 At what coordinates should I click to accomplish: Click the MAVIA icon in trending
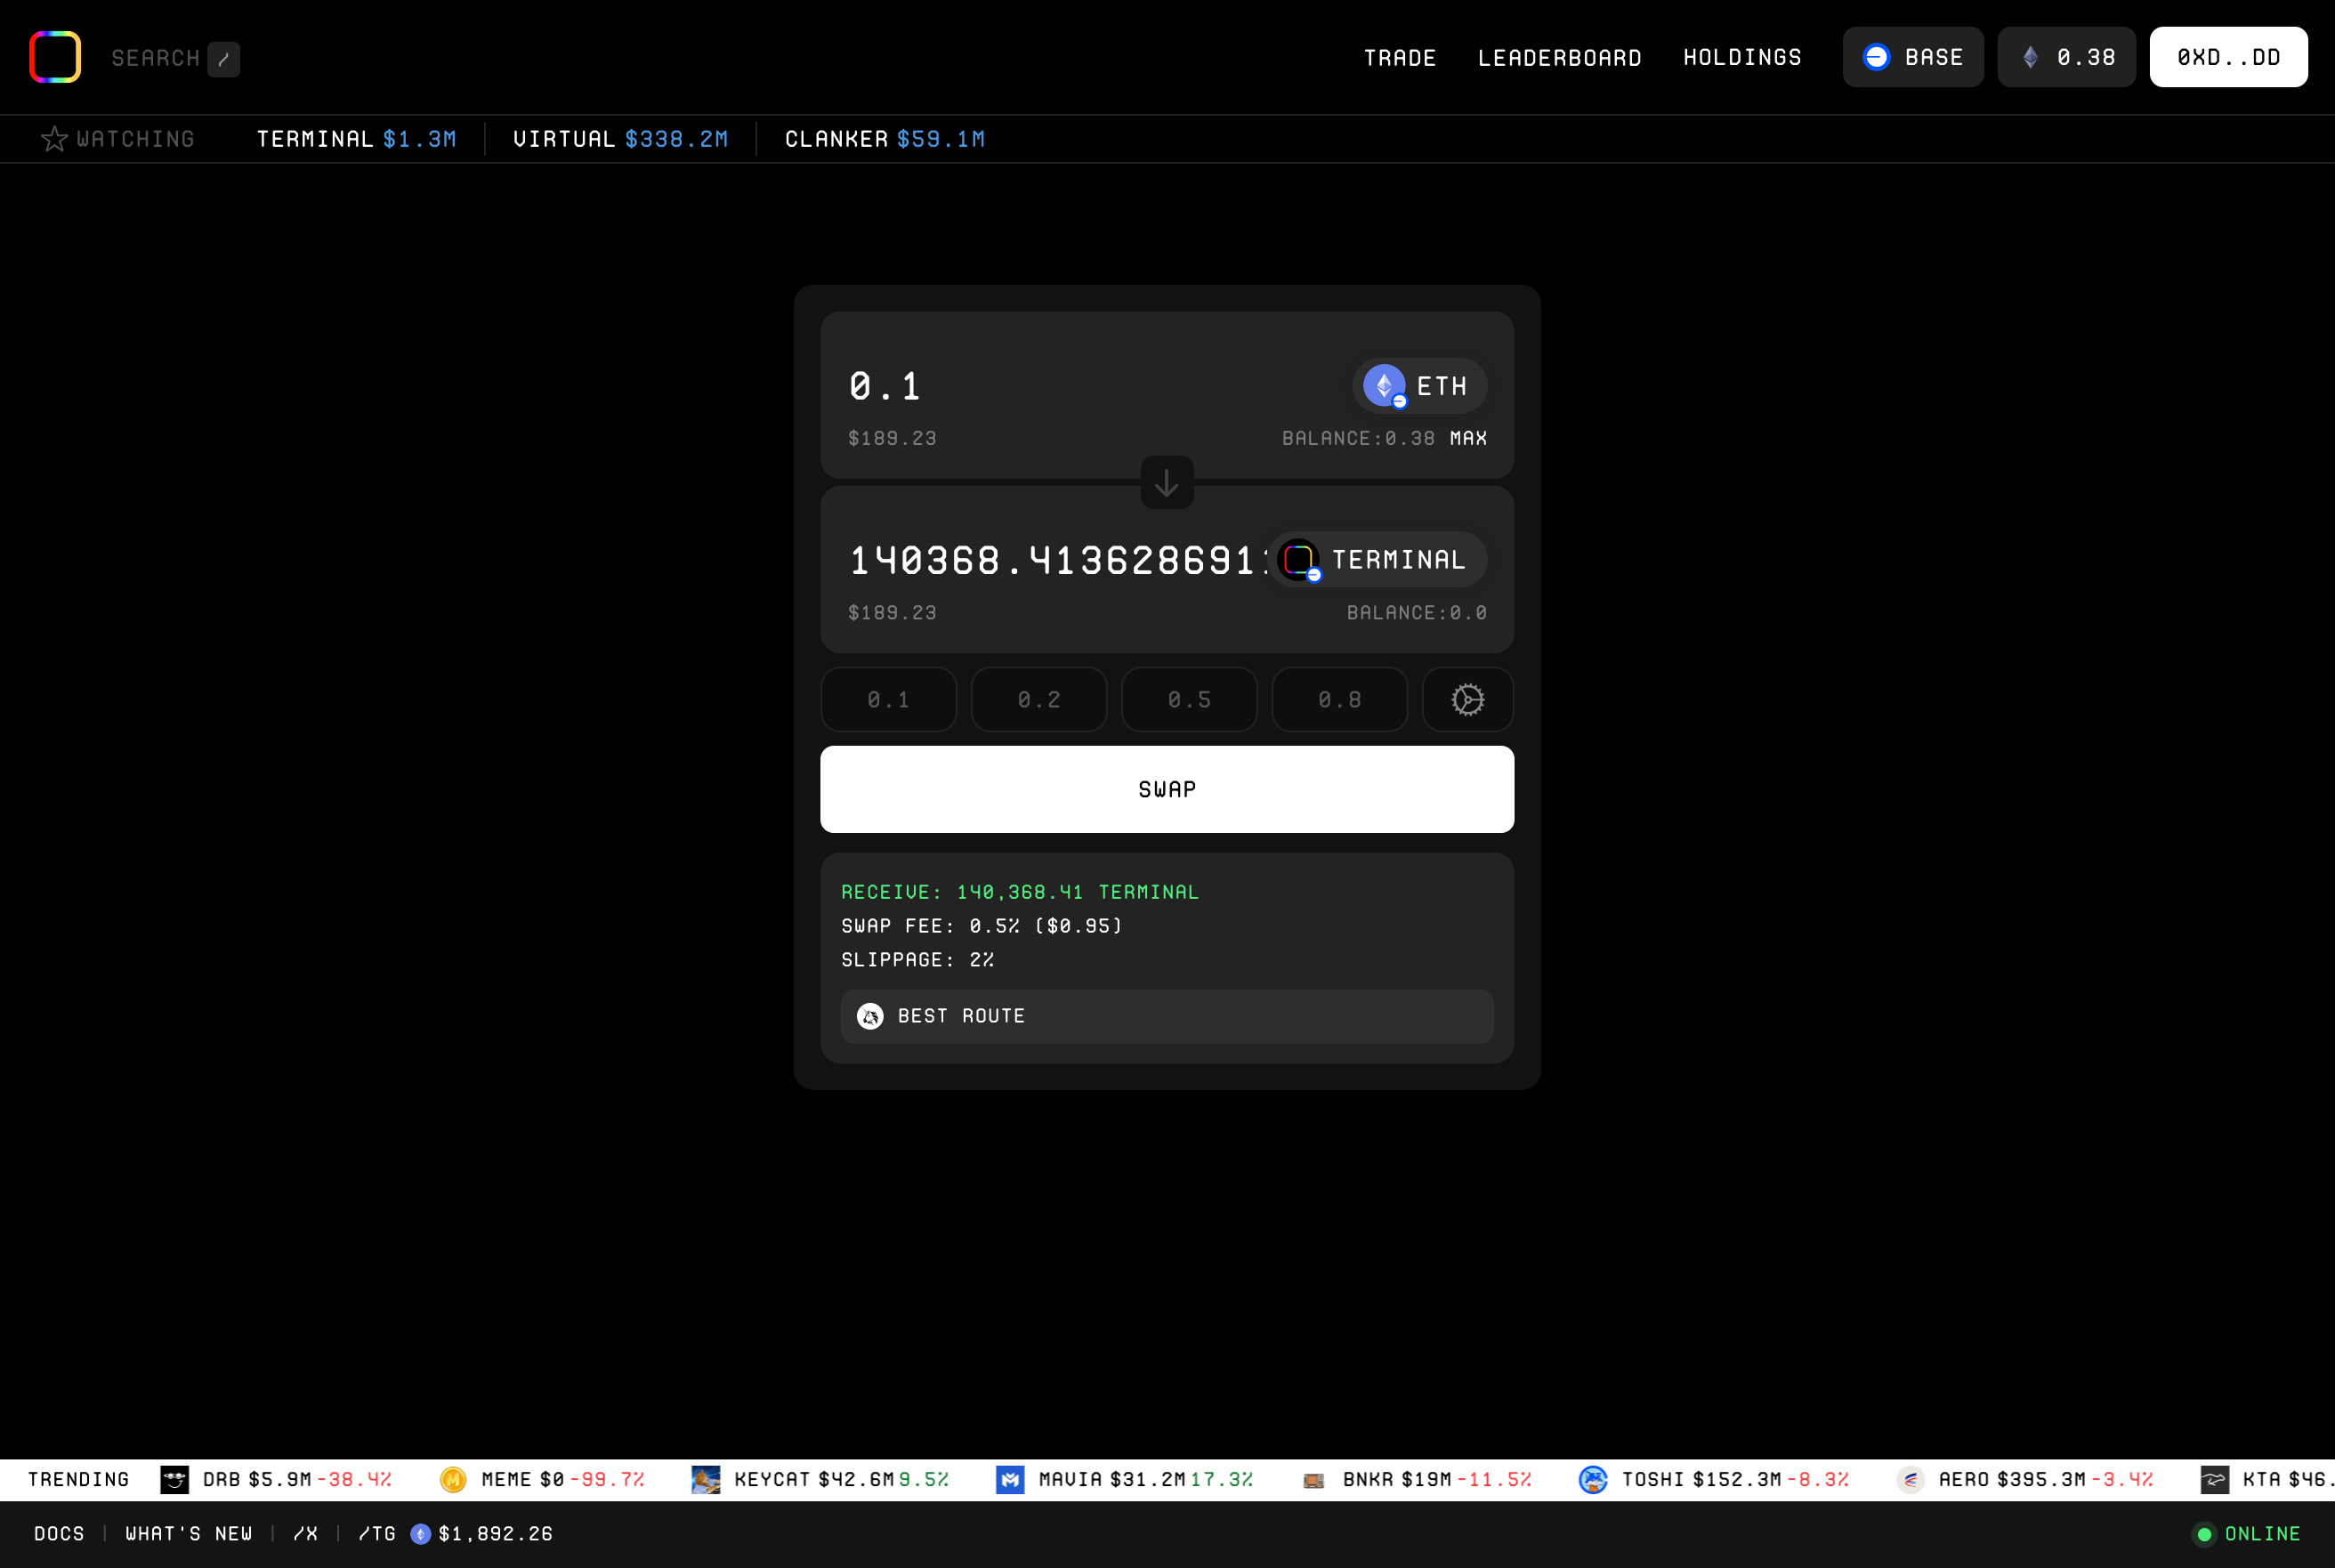(x=1010, y=1480)
